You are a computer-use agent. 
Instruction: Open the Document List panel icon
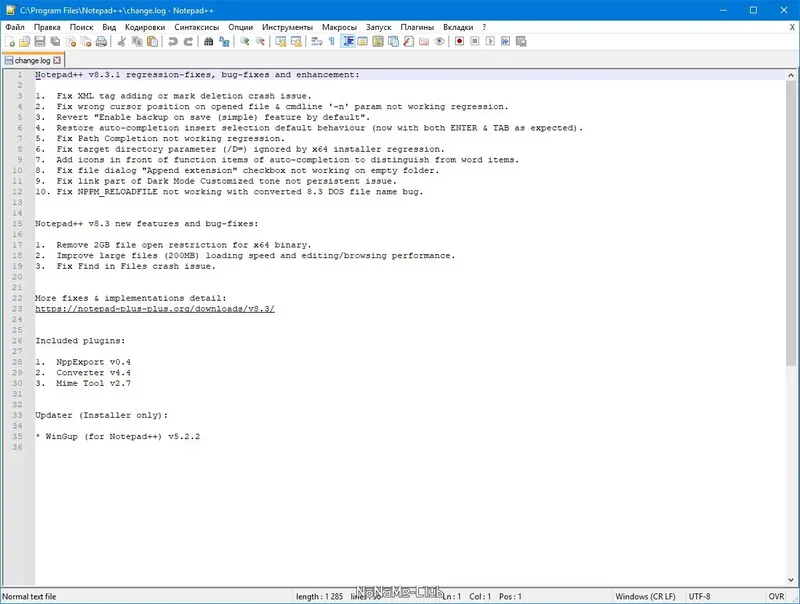click(x=393, y=42)
